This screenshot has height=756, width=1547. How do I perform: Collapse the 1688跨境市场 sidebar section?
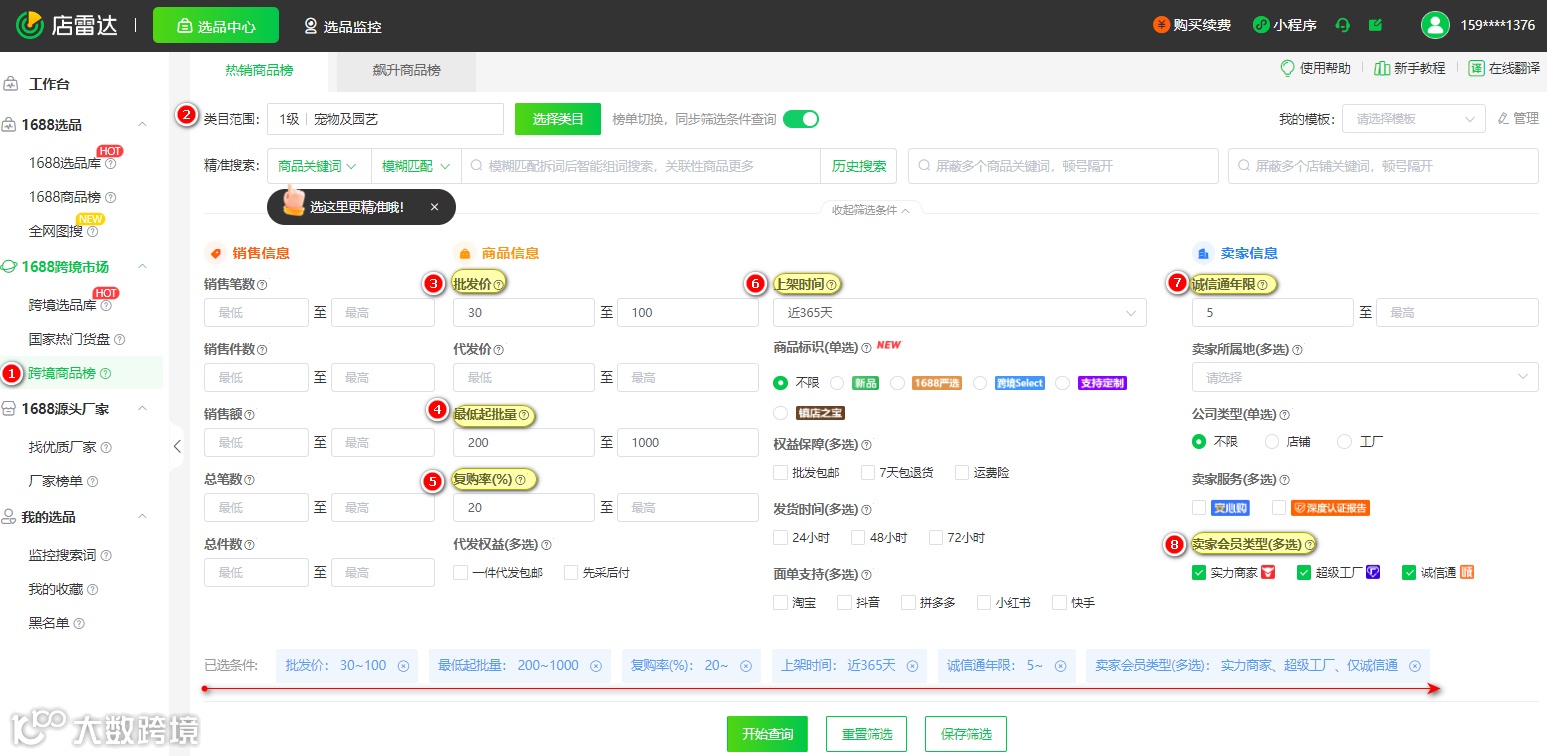(142, 266)
